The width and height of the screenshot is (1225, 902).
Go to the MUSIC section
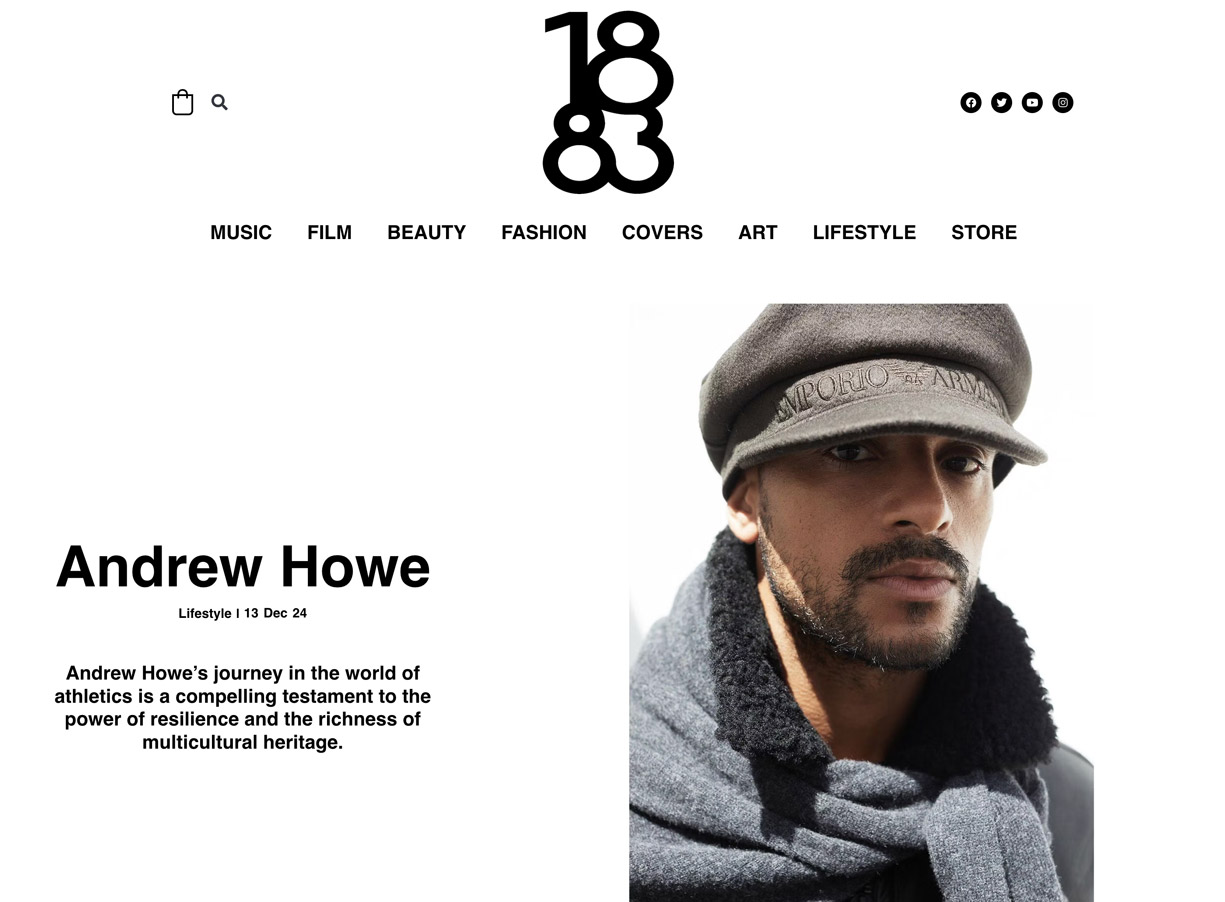click(x=241, y=232)
